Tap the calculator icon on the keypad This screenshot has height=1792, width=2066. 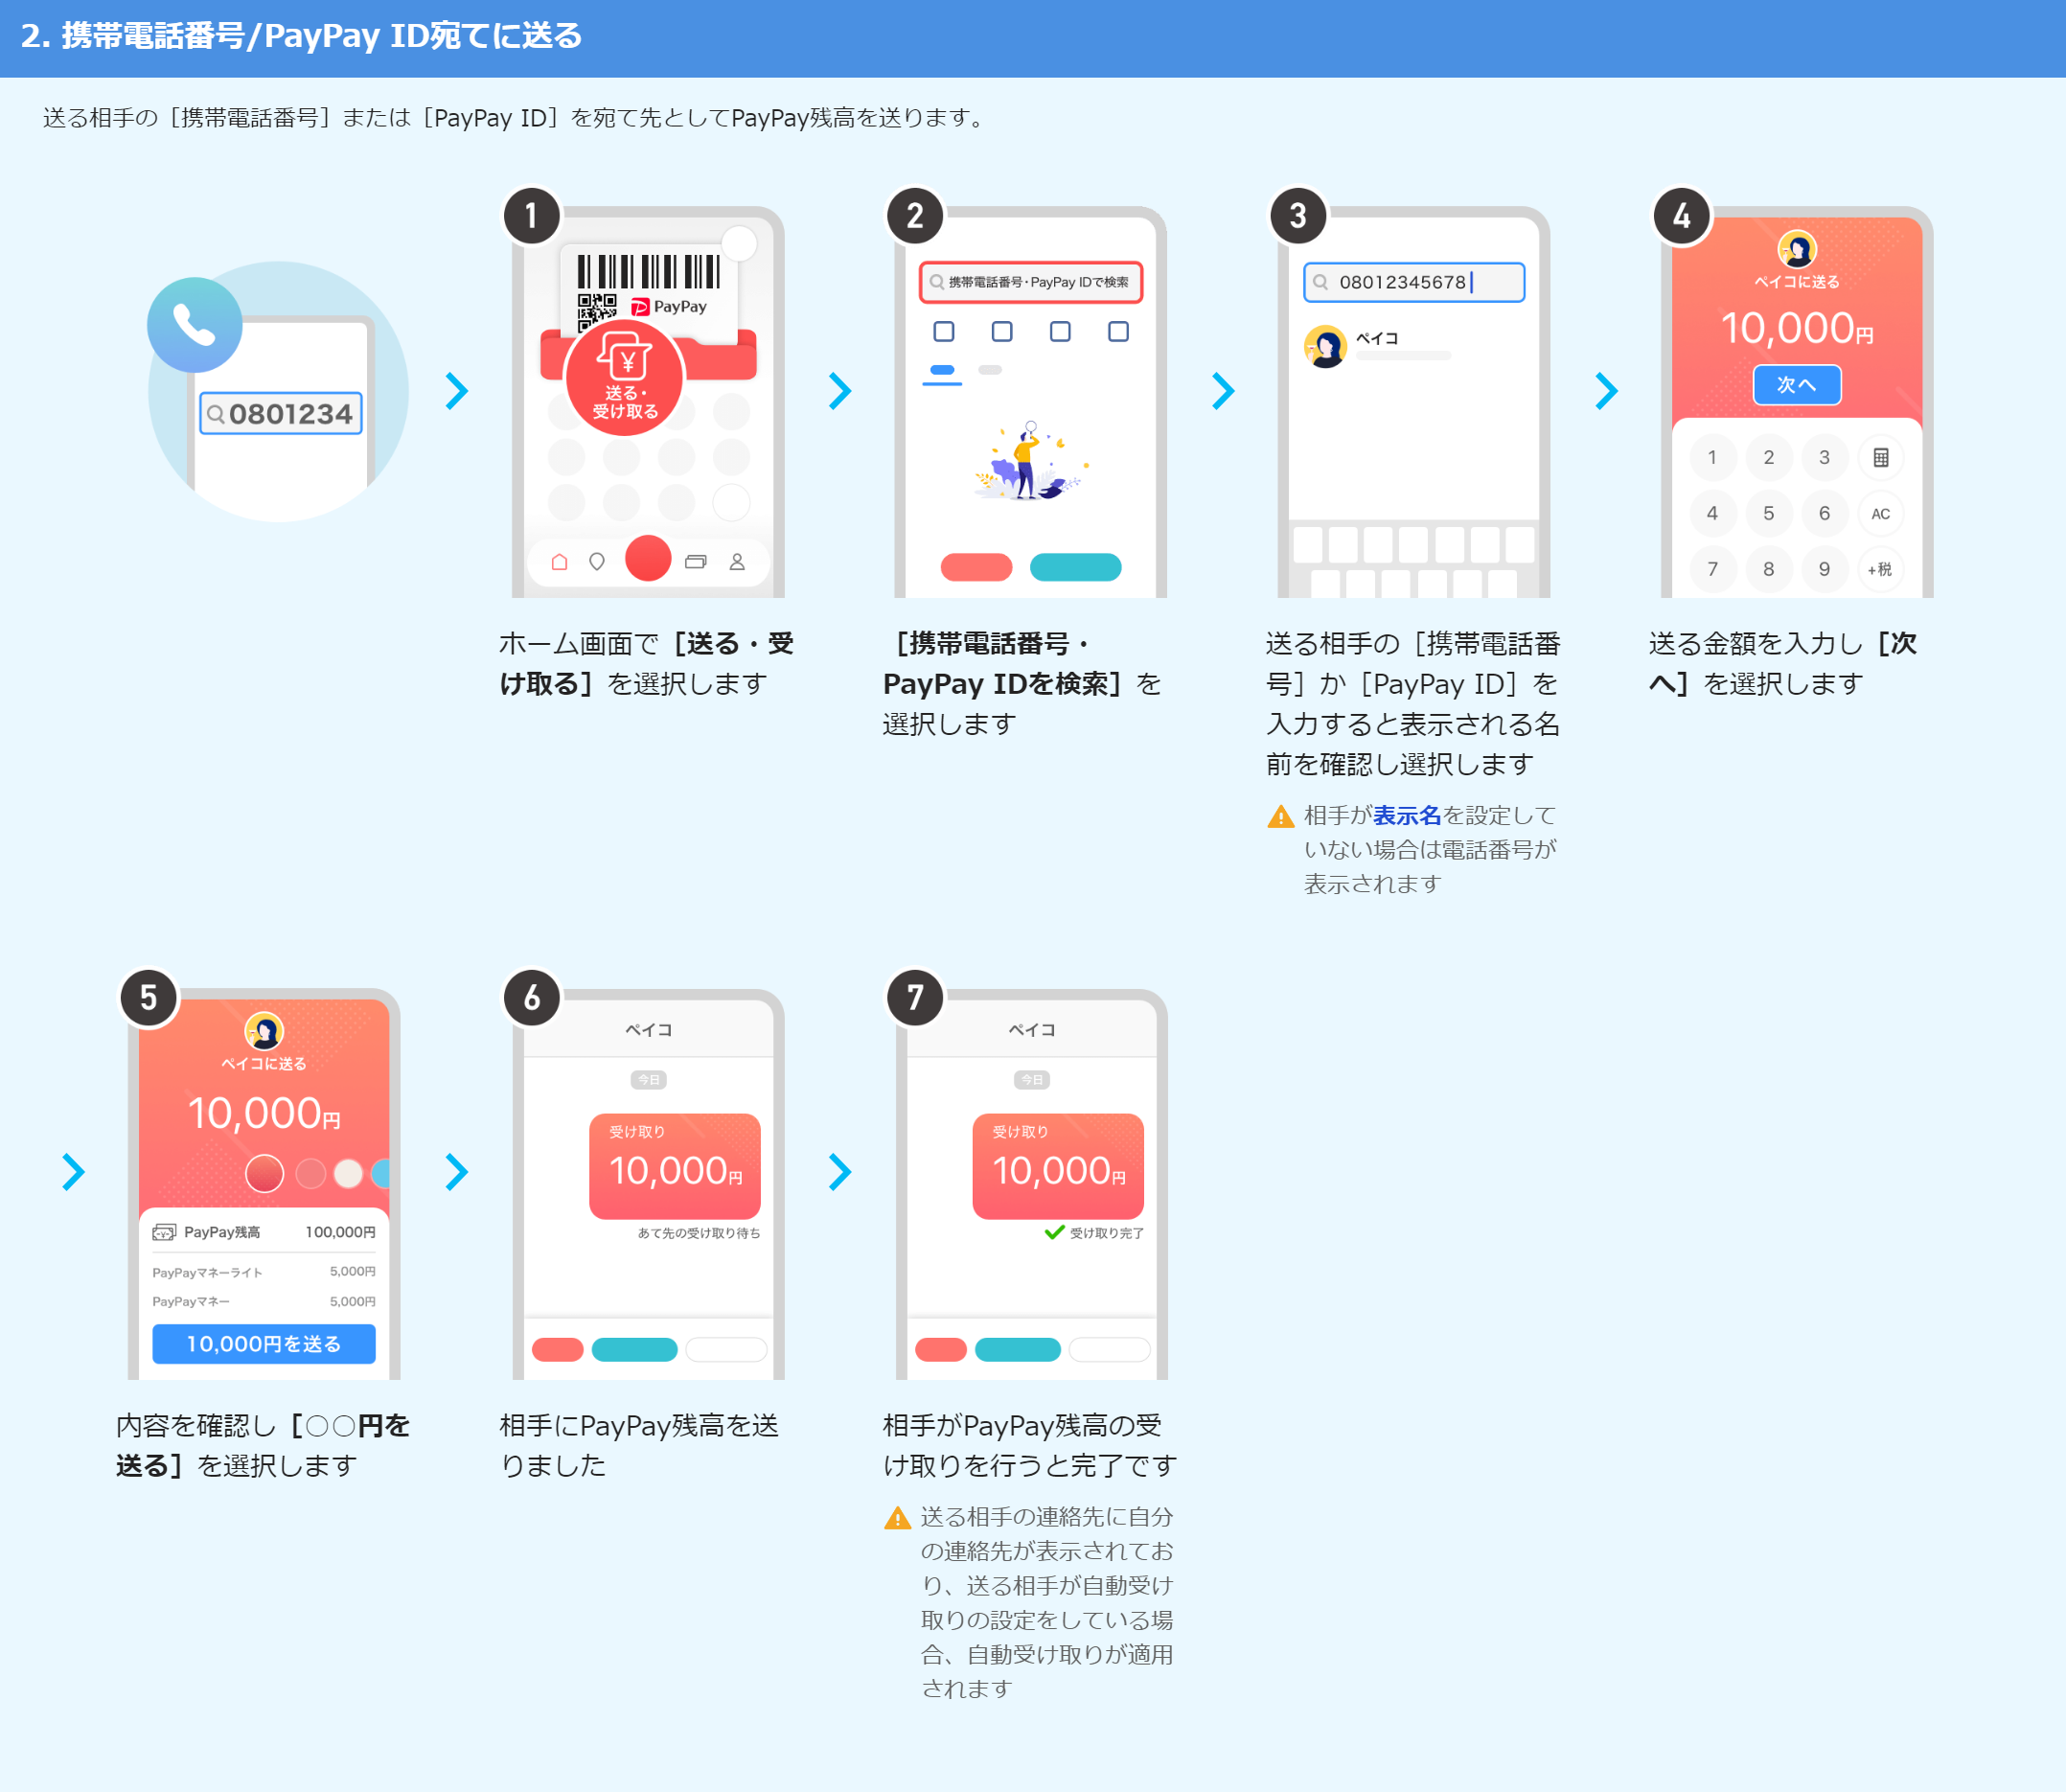tap(1880, 457)
